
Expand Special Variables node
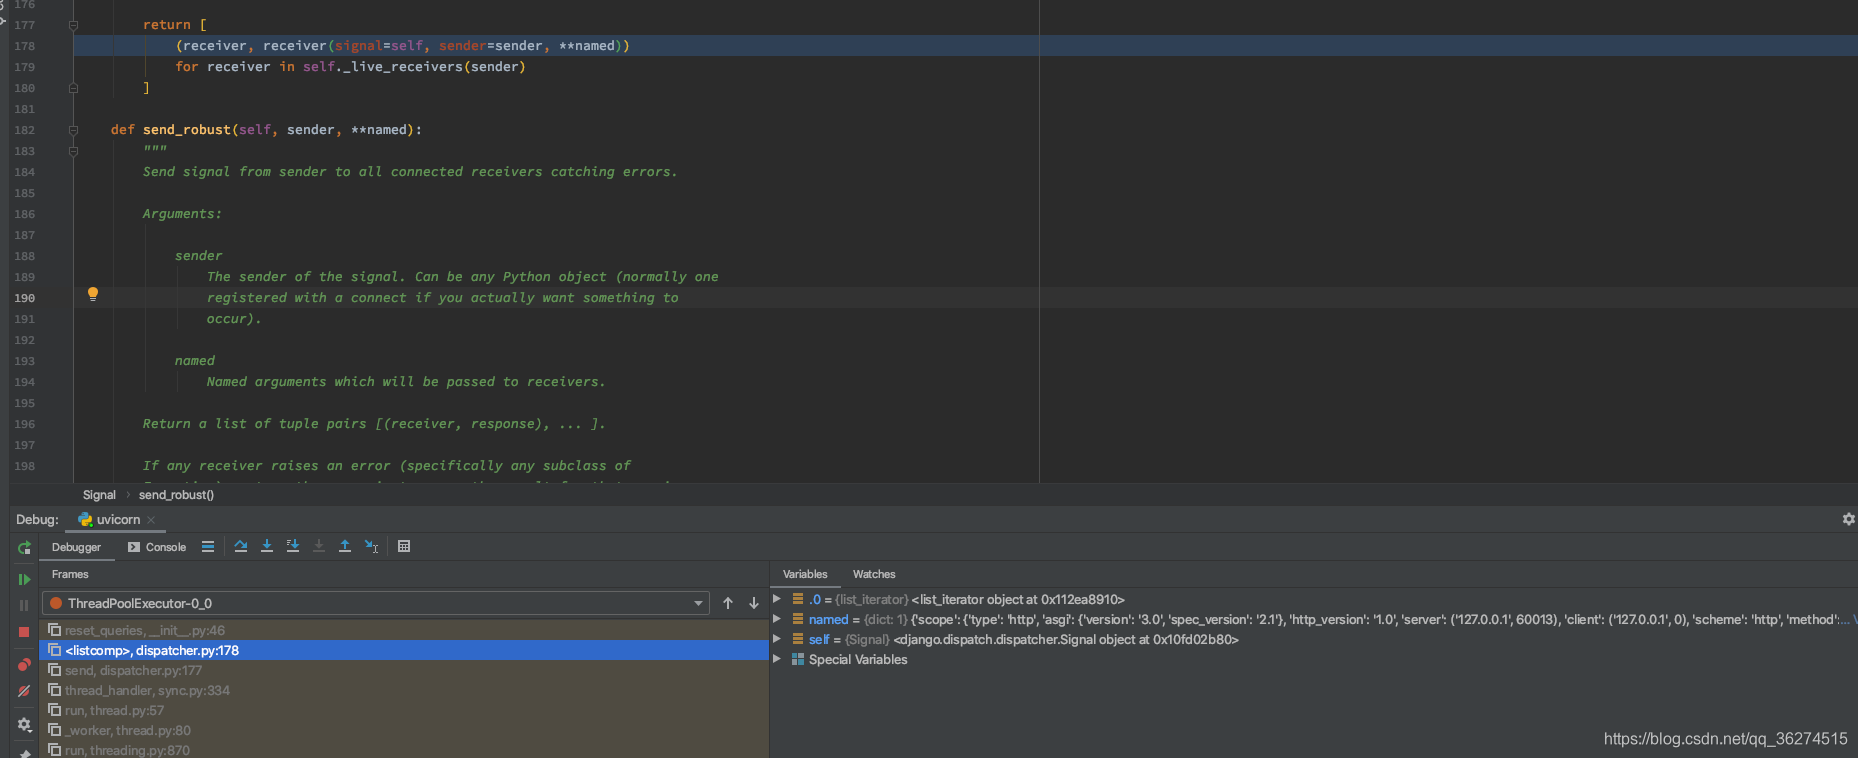pyautogui.click(x=777, y=659)
